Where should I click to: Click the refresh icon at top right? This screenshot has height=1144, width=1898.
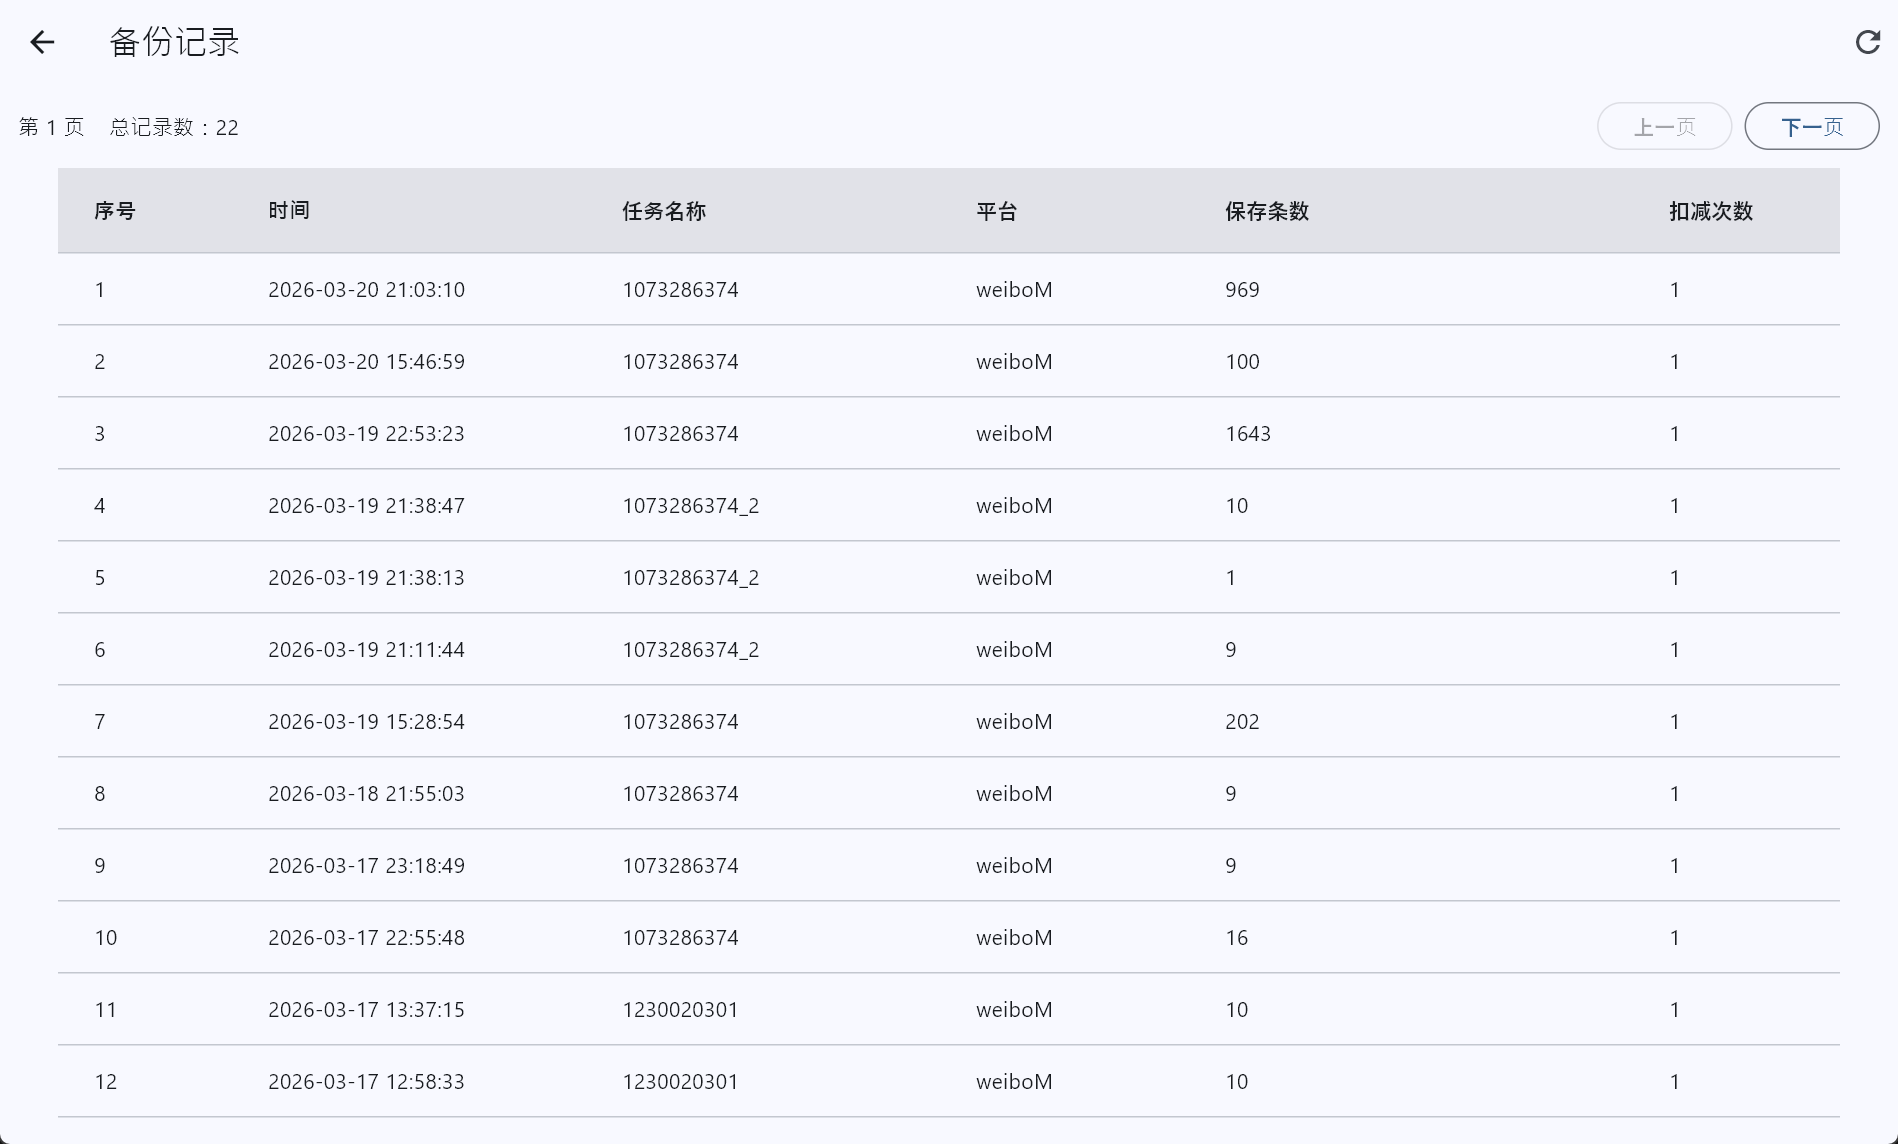1867,42
